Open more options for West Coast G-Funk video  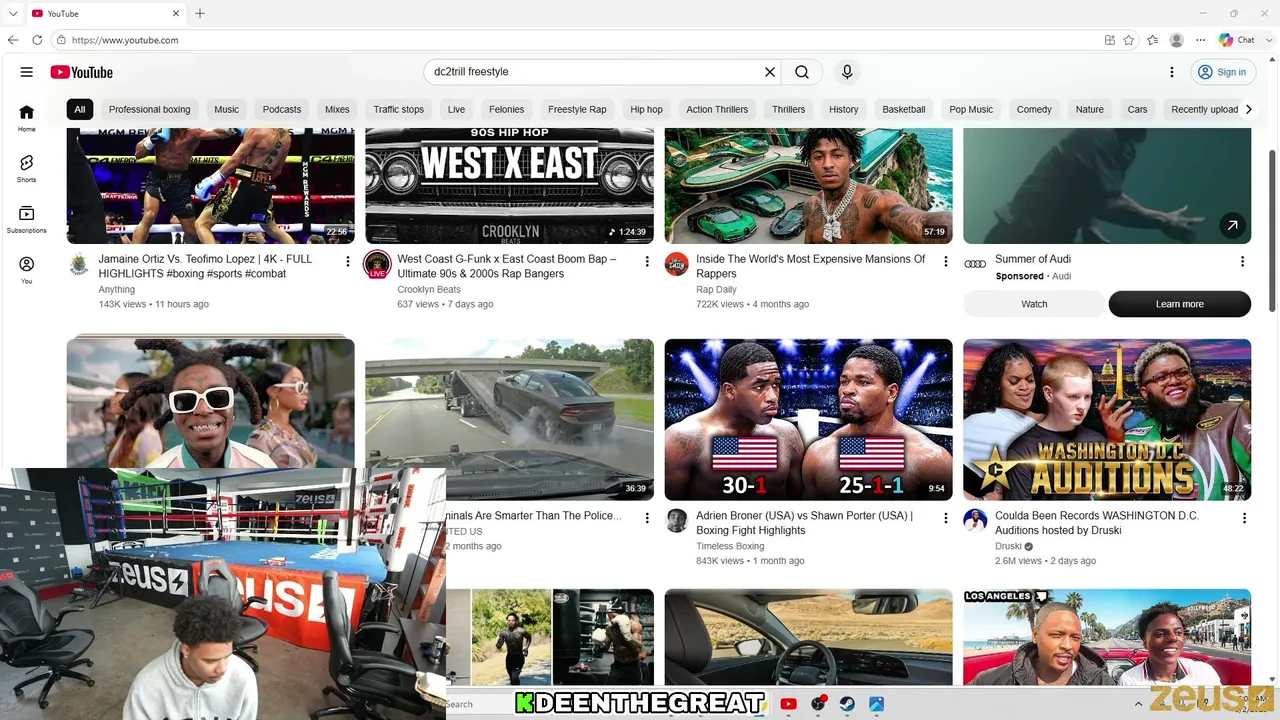[647, 262]
